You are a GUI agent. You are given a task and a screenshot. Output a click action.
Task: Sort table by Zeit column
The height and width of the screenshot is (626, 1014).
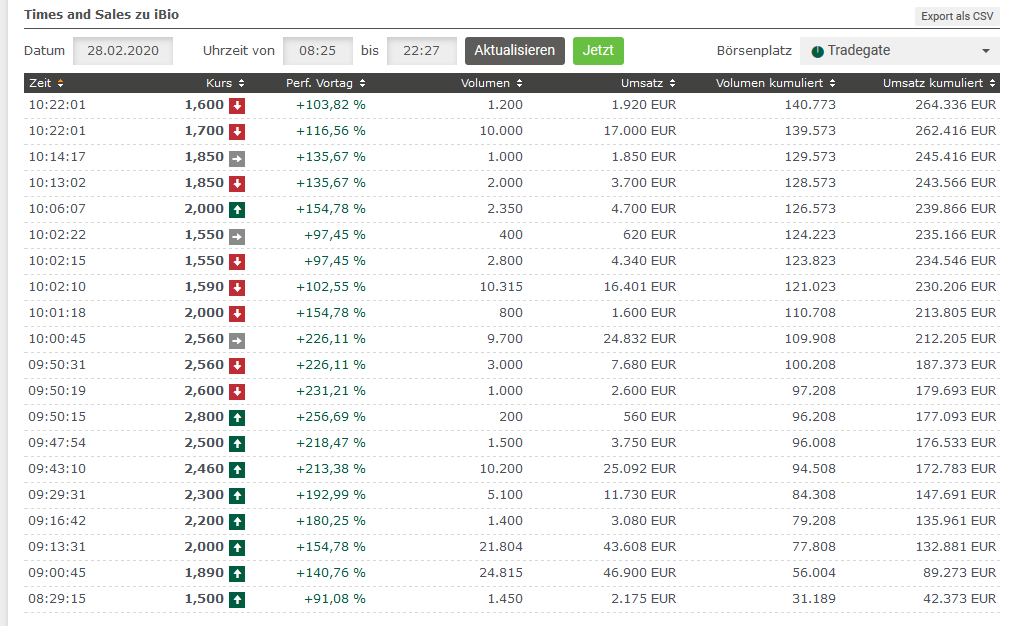click(46, 83)
